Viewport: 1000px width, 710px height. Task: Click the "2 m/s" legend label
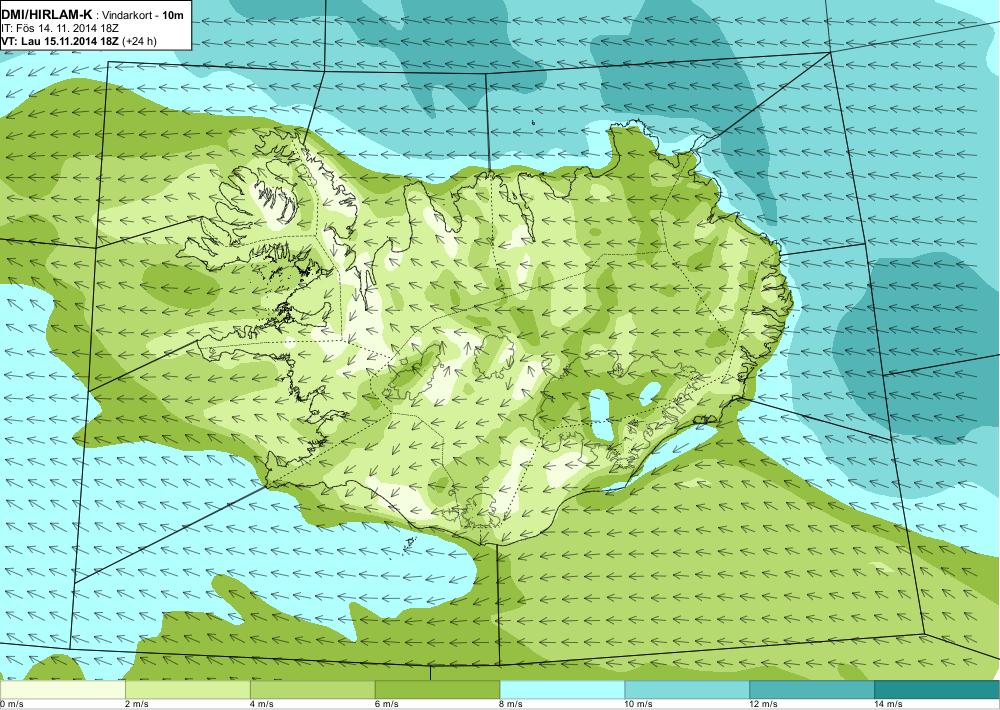(137, 704)
